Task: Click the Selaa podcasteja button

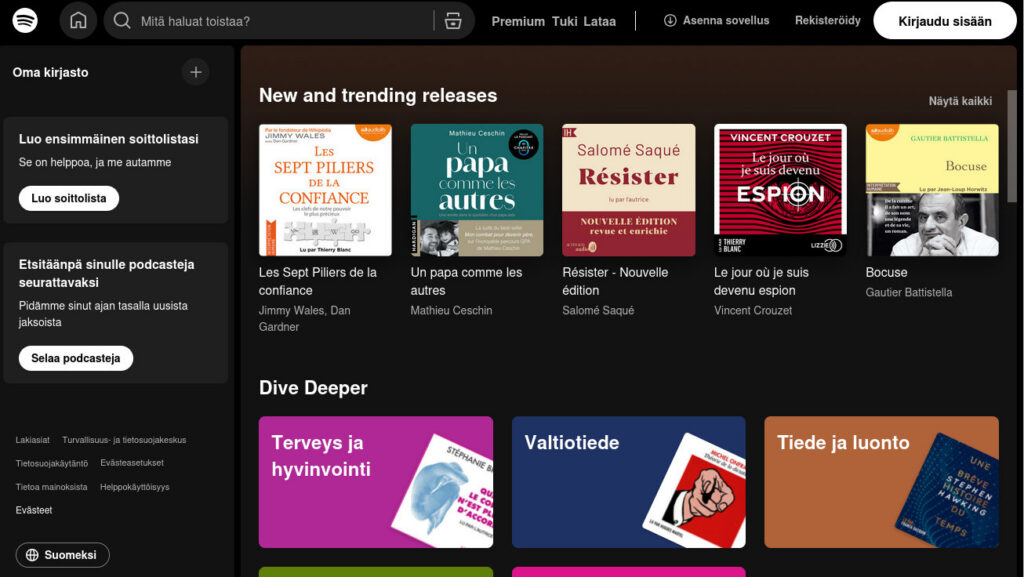Action: coord(76,357)
